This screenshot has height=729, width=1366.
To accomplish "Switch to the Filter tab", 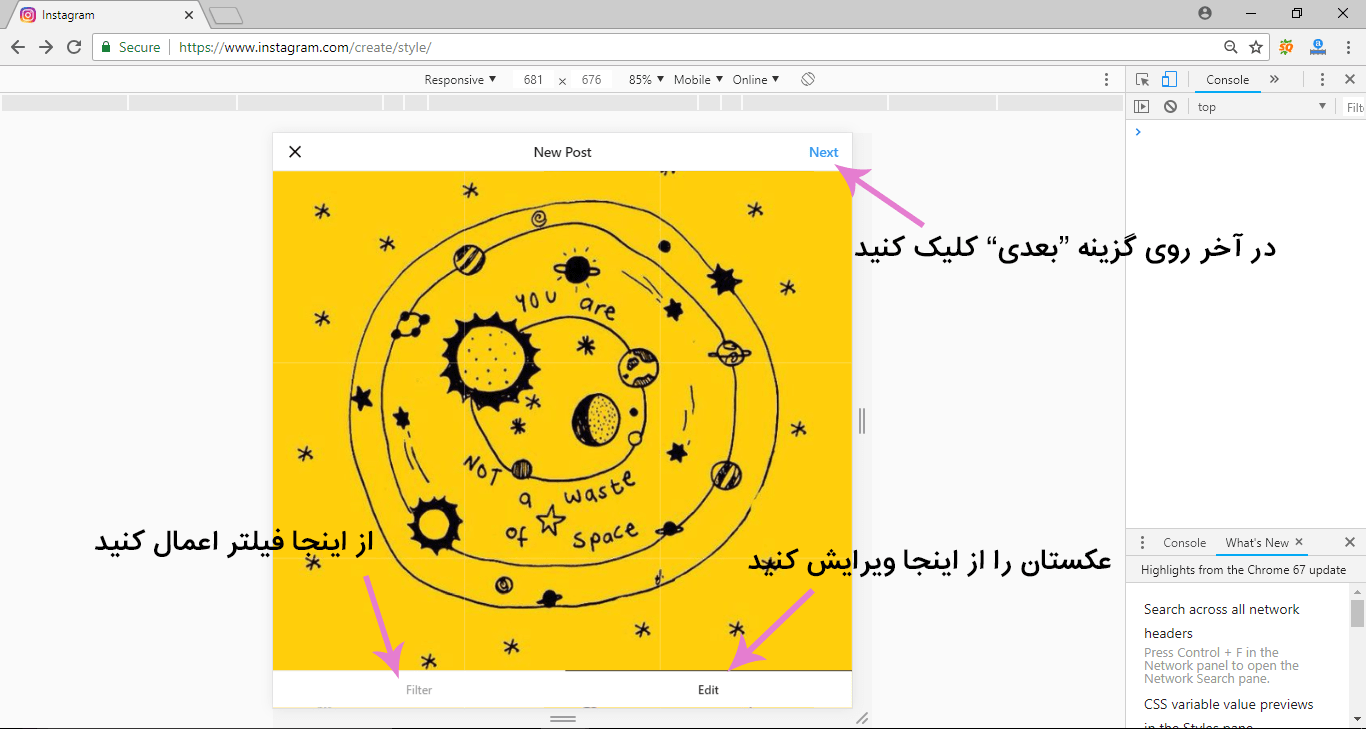I will click(x=419, y=690).
